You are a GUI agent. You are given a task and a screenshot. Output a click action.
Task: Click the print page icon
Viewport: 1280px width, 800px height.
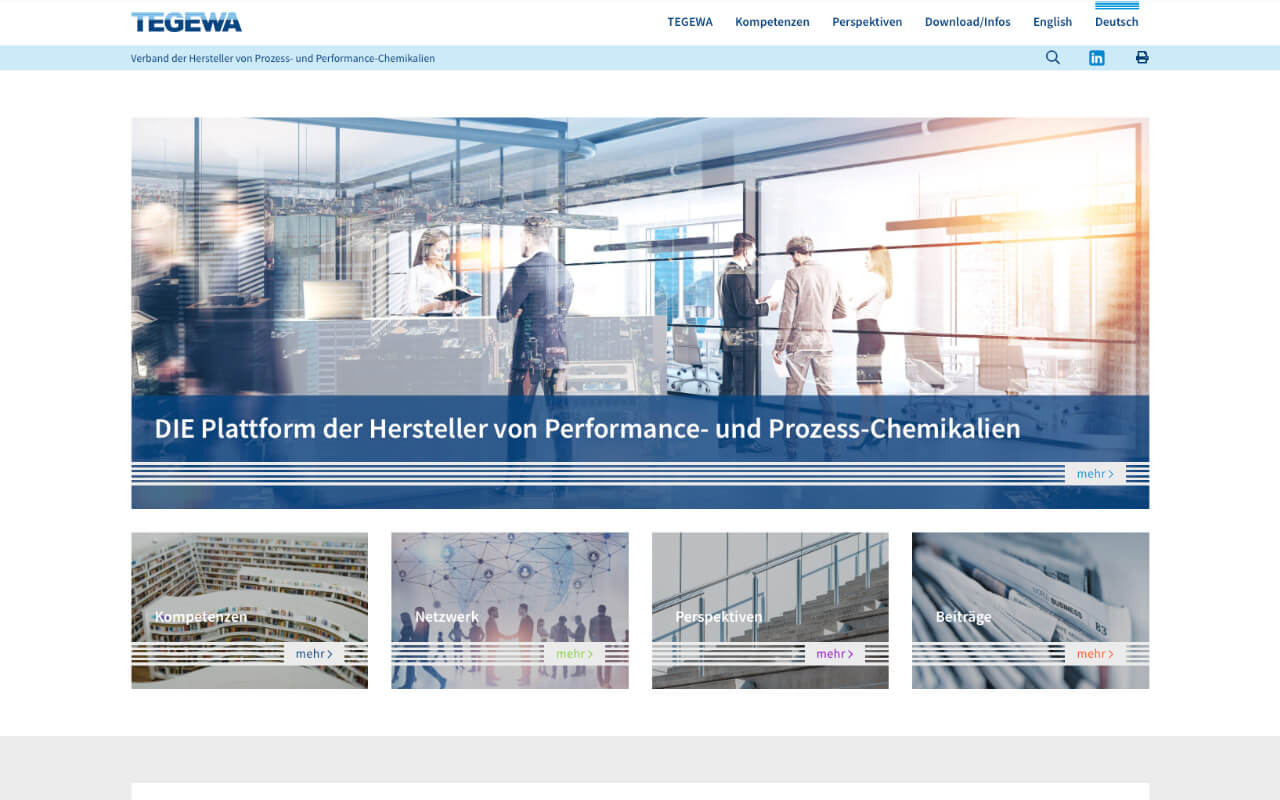pyautogui.click(x=1141, y=57)
